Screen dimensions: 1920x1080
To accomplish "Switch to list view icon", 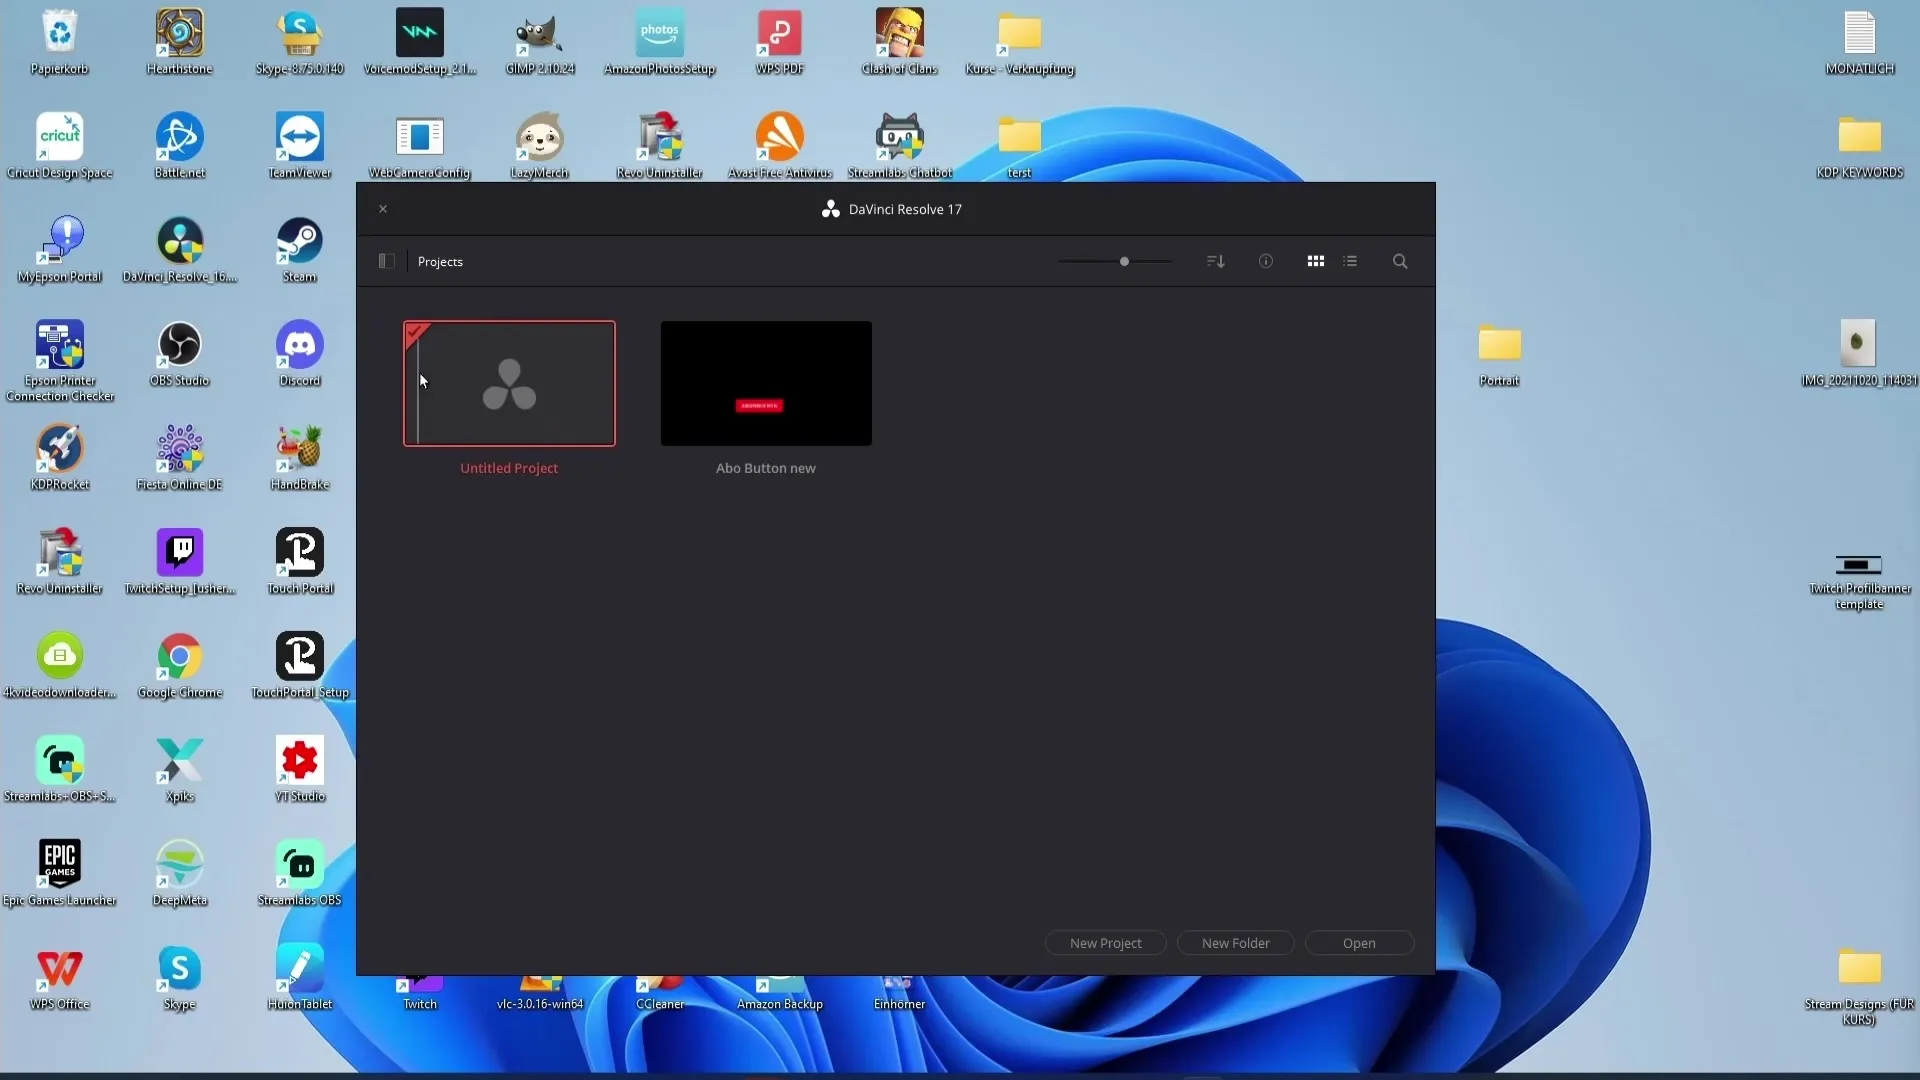I will pos(1350,261).
